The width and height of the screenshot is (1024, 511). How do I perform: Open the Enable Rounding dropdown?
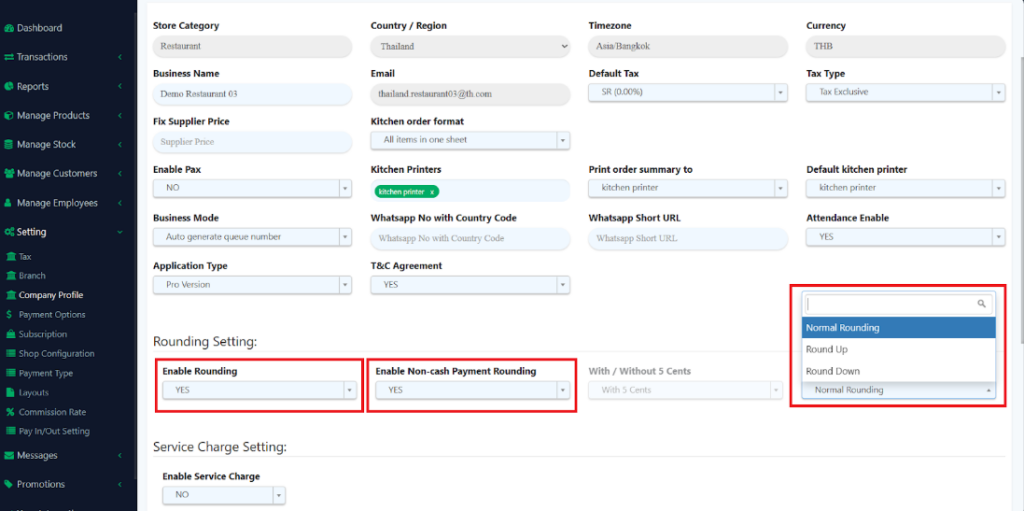[x=257, y=390]
